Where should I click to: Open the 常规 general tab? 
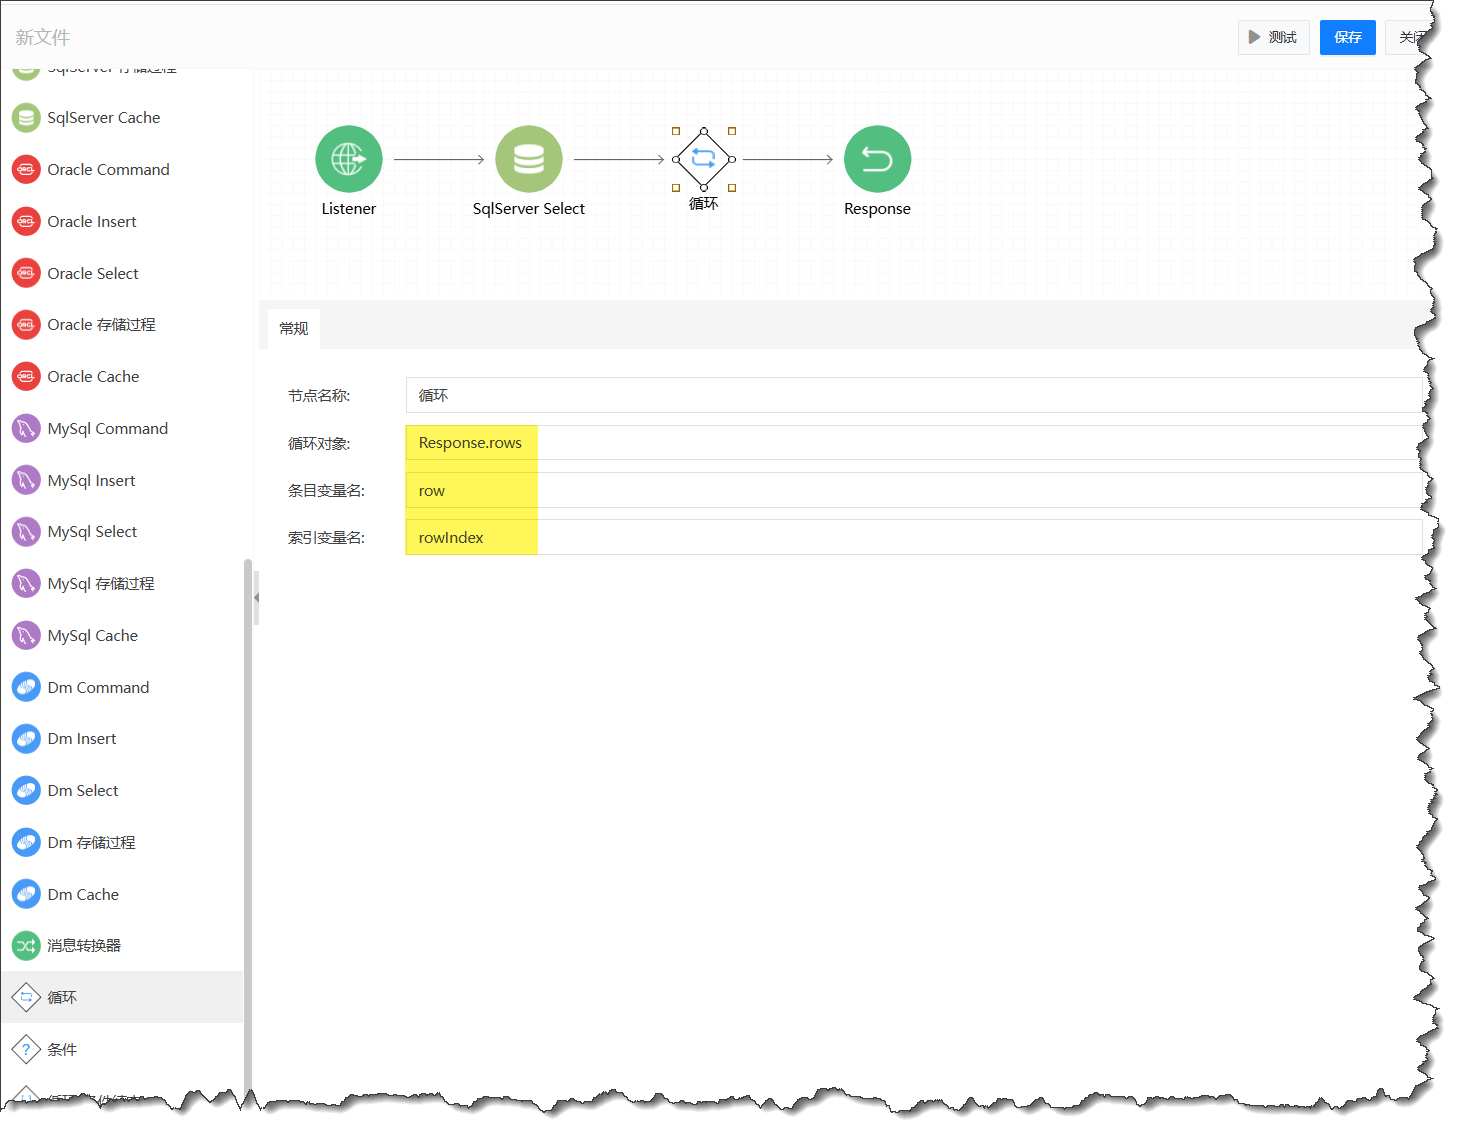294,329
